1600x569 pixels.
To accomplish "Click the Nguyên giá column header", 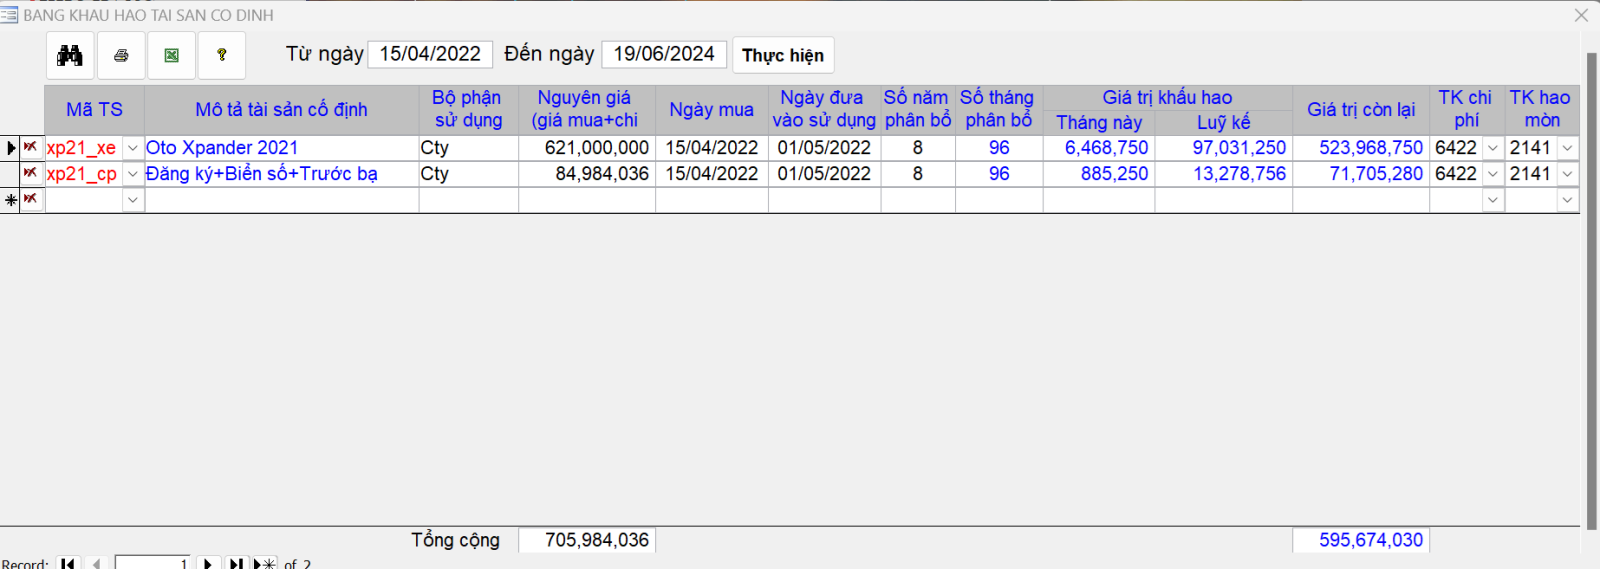I will click(x=585, y=109).
